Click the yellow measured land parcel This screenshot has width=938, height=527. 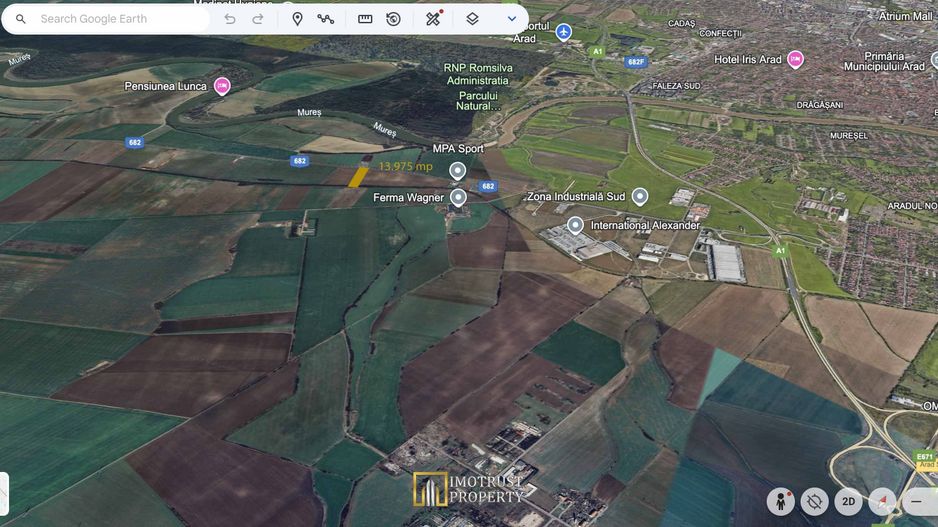point(358,177)
